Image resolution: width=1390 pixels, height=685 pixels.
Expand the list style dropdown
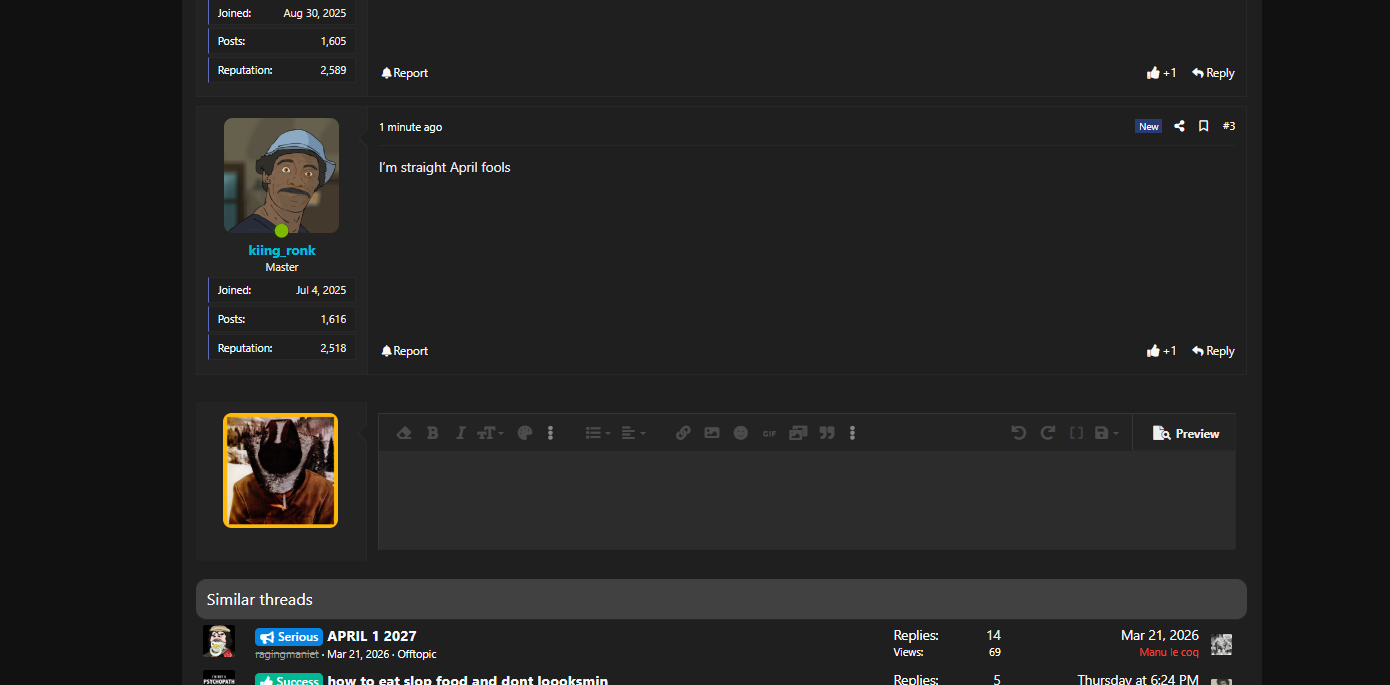(x=596, y=433)
